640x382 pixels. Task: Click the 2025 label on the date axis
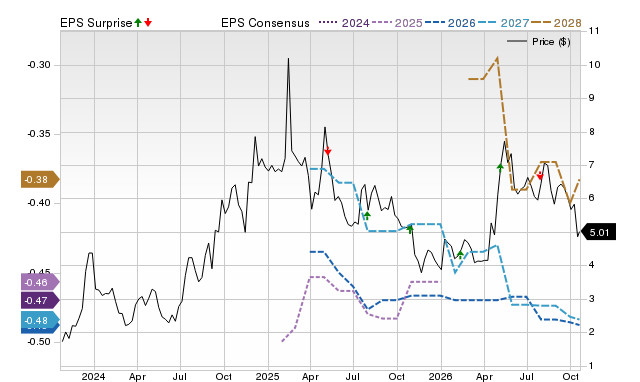(268, 376)
